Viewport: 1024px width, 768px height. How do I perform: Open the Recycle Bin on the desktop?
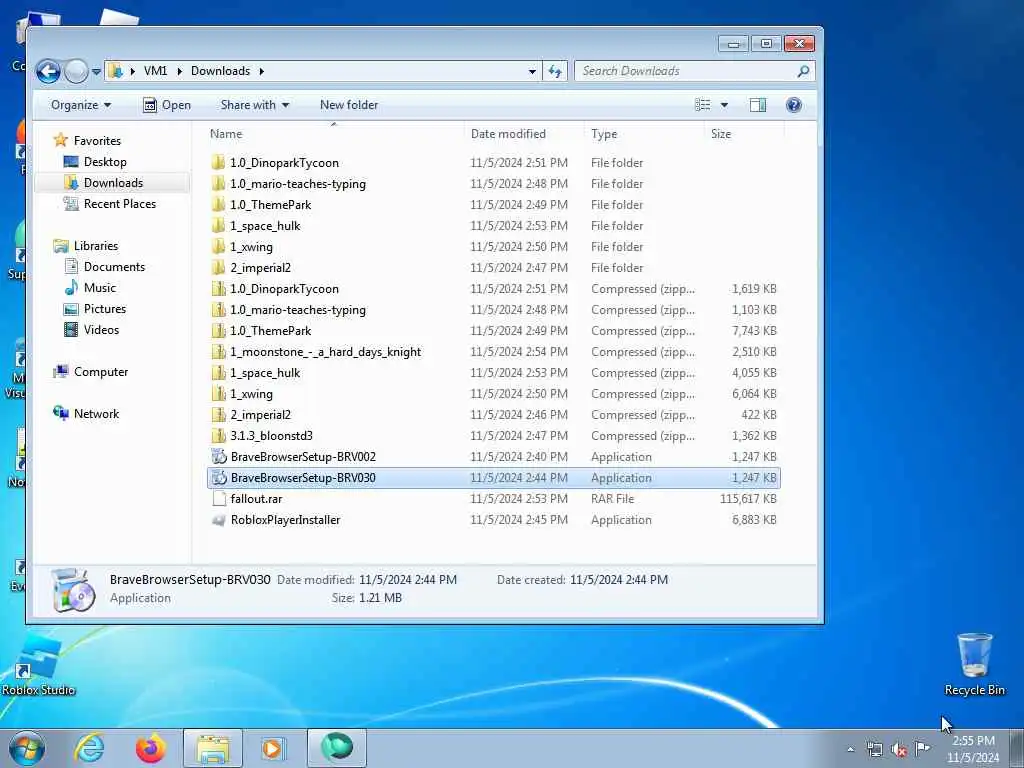coord(974,664)
